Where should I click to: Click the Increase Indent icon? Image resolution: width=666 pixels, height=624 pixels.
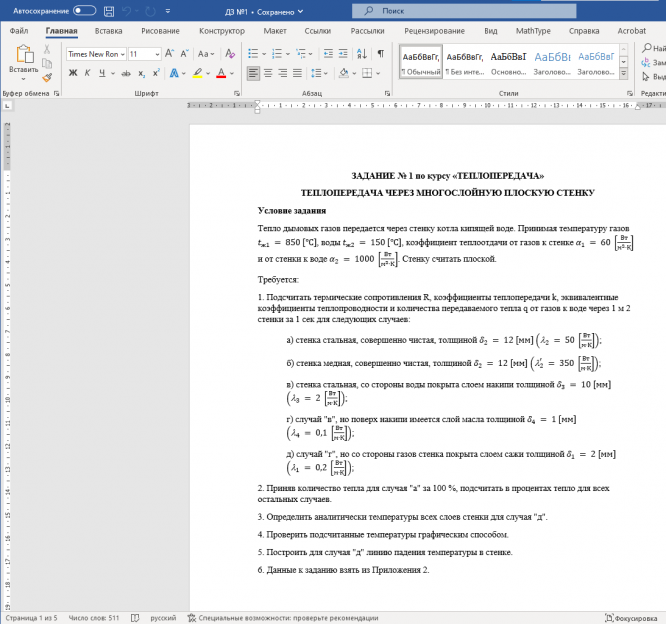[x=343, y=54]
